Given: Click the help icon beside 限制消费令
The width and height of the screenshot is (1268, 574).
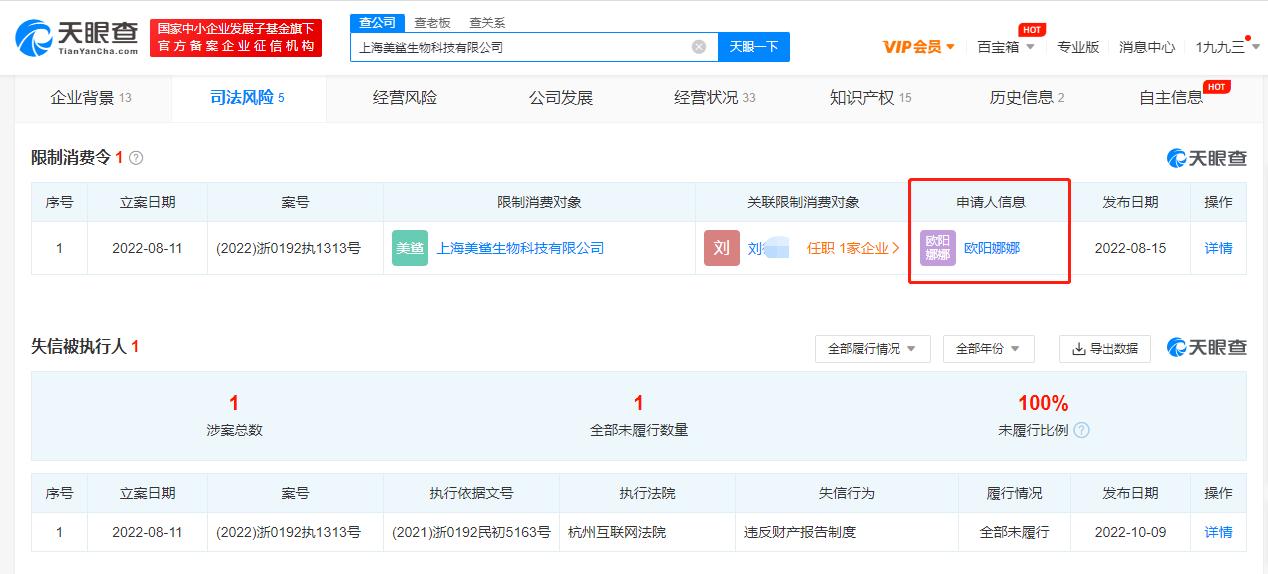Looking at the screenshot, I should click(x=136, y=158).
